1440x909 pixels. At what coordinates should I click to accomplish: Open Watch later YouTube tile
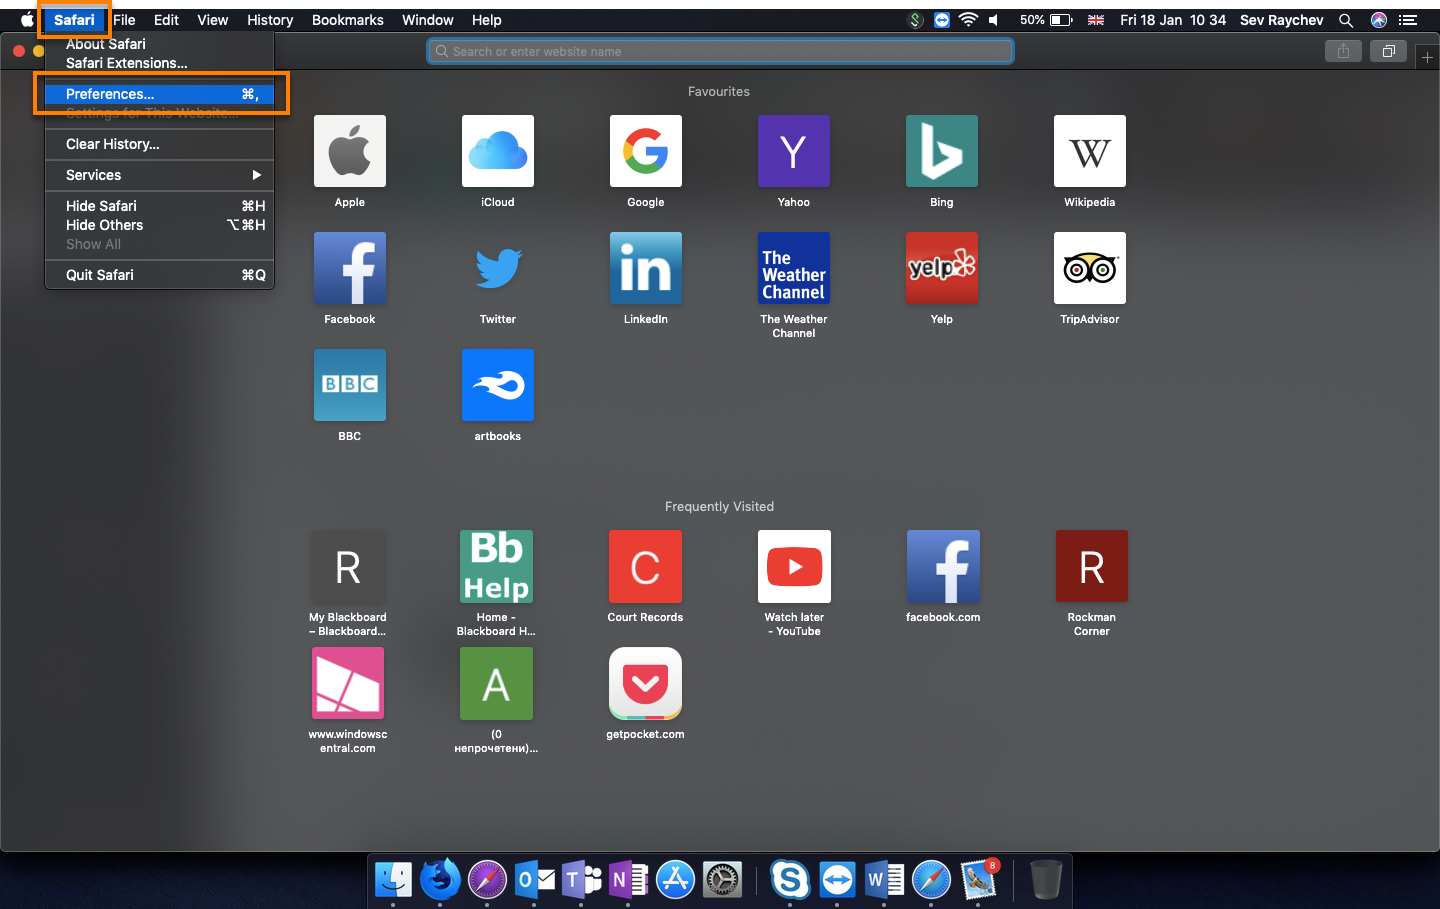point(794,566)
